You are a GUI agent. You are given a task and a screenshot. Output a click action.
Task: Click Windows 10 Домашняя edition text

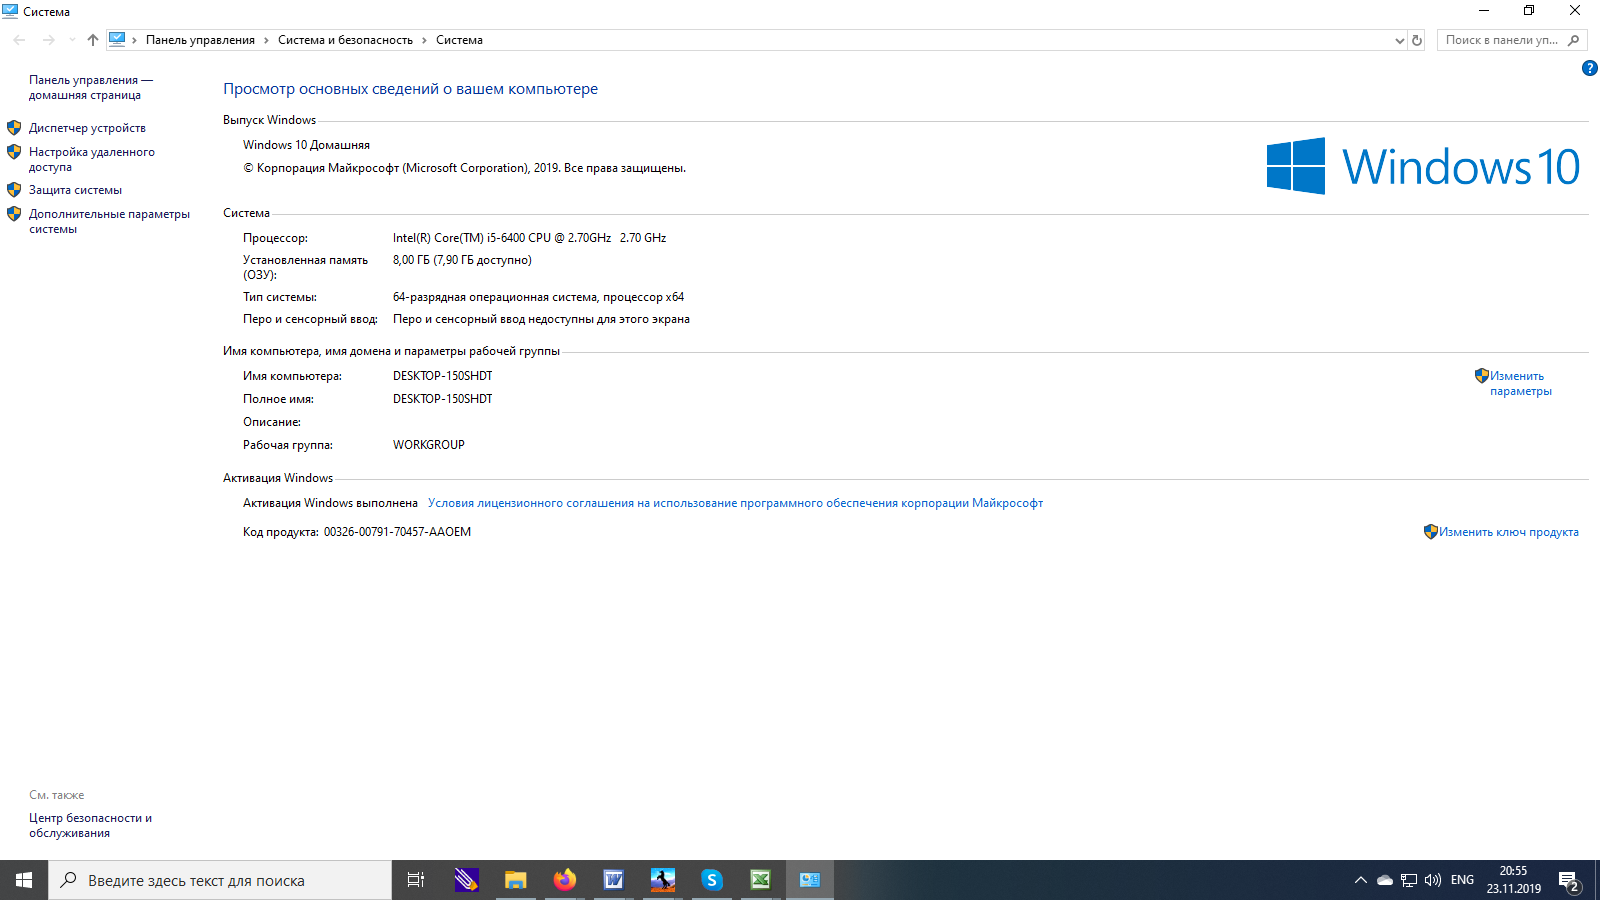[x=306, y=145]
